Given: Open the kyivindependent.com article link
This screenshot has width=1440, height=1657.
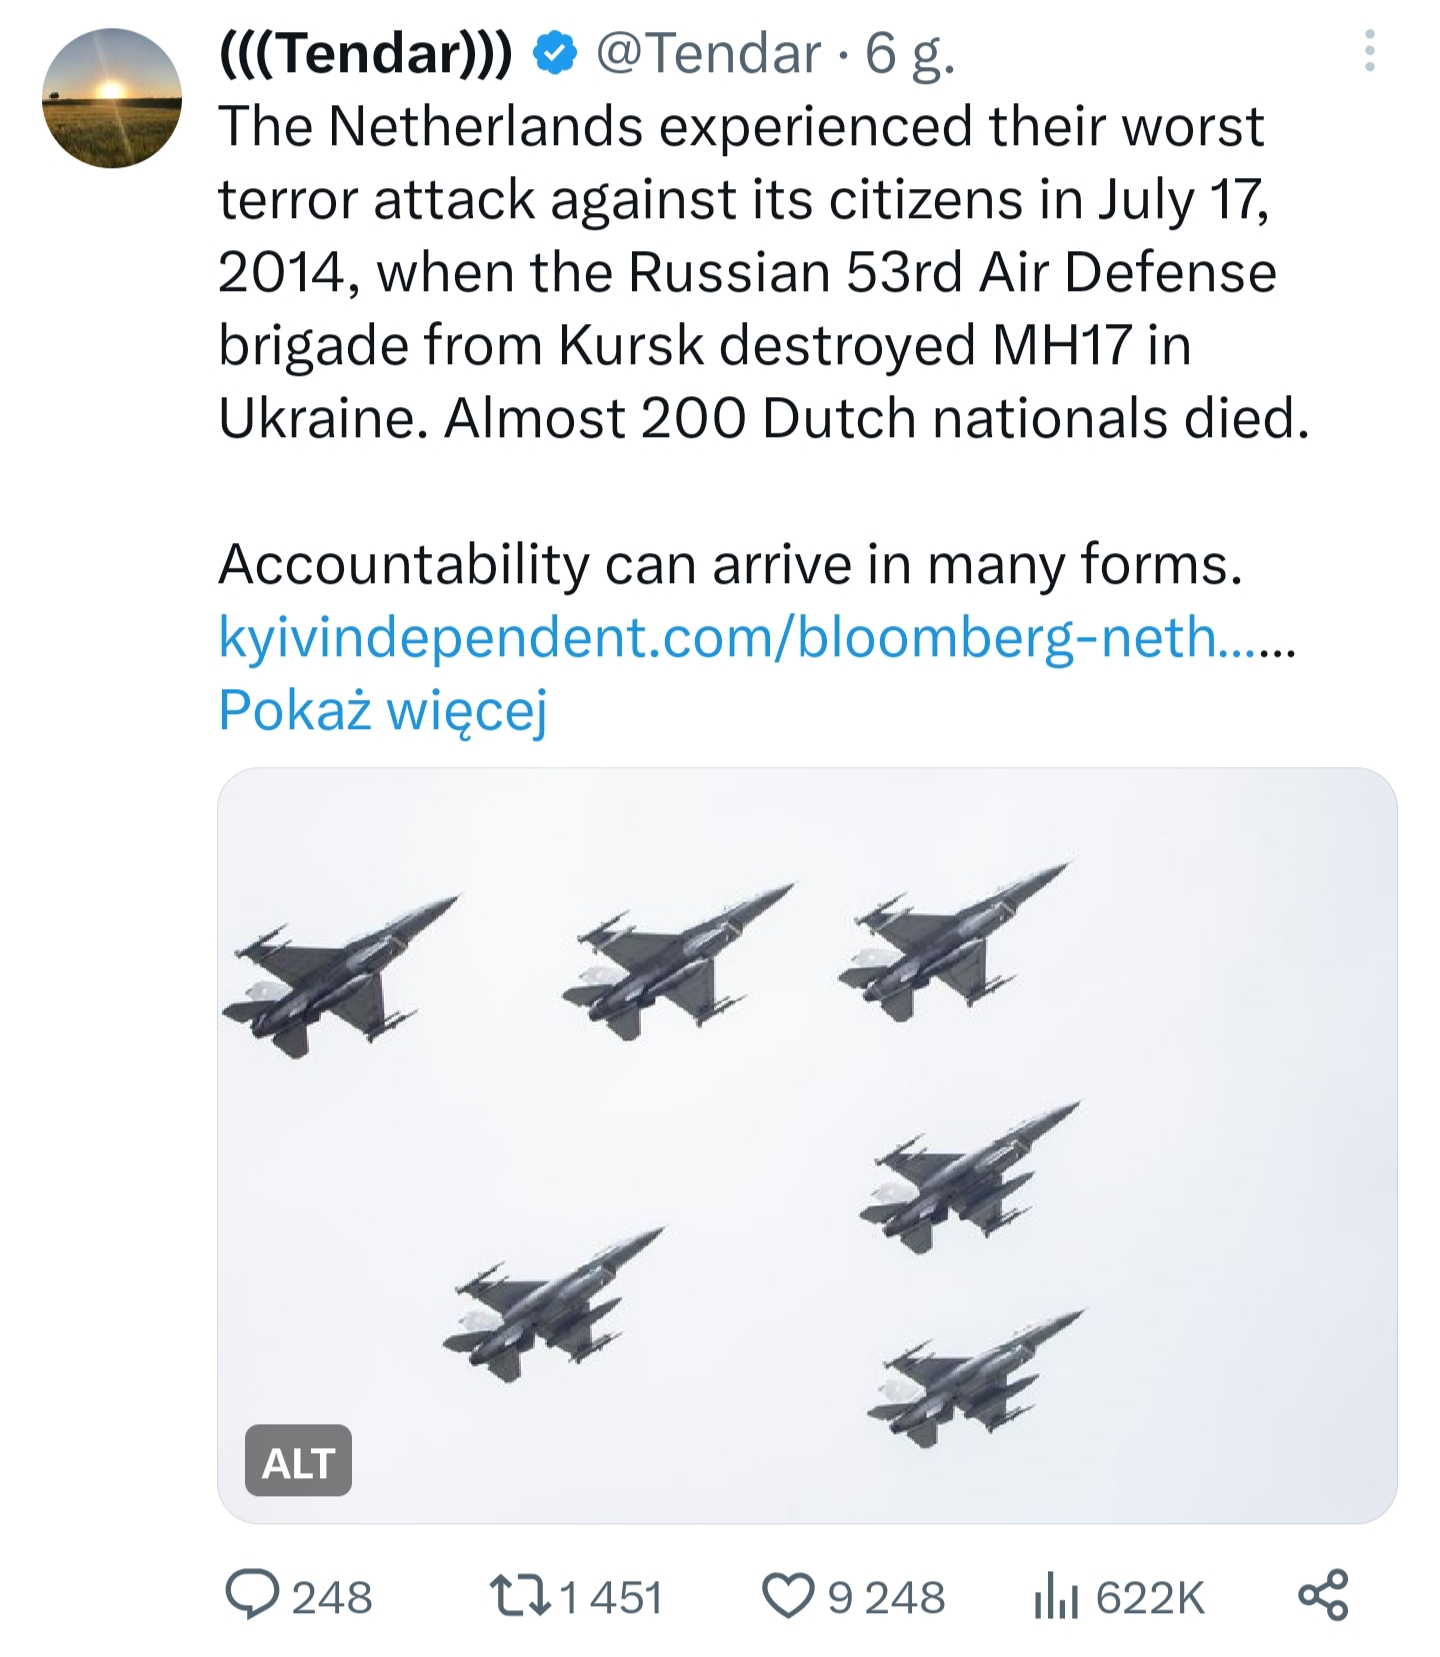Looking at the screenshot, I should pos(757,637).
